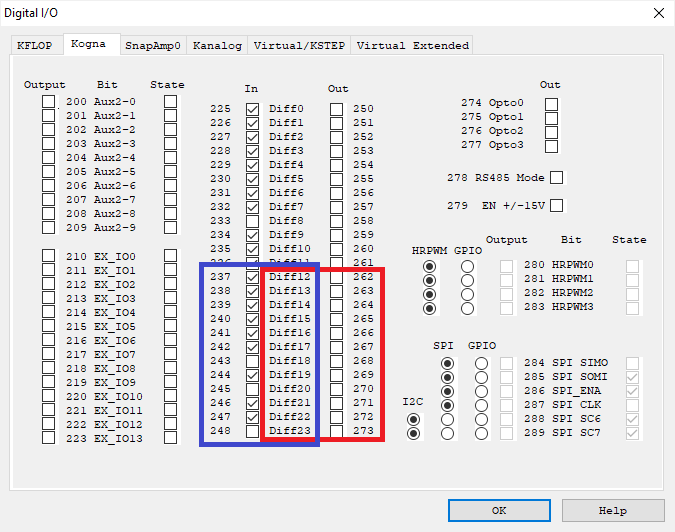Set HRPWM0 to GPIO mode
Viewport: 675px width, 532px height.
click(x=467, y=266)
